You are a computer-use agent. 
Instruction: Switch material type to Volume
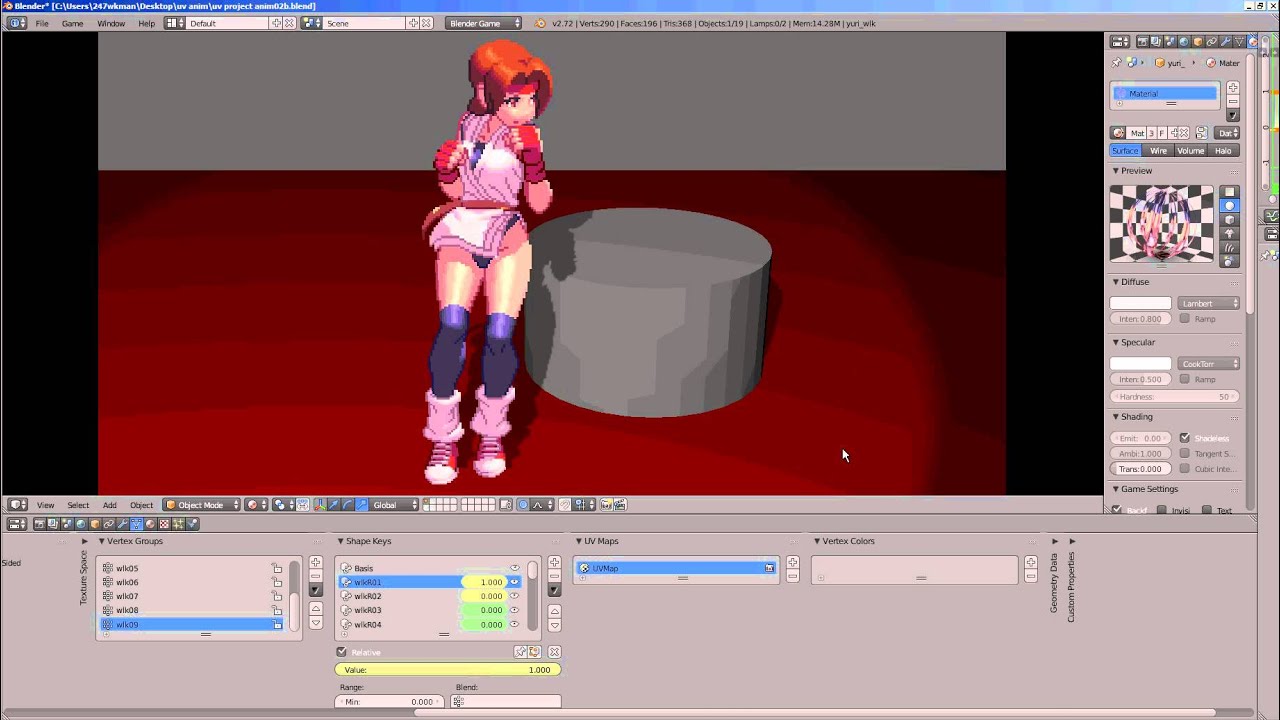coord(1190,150)
